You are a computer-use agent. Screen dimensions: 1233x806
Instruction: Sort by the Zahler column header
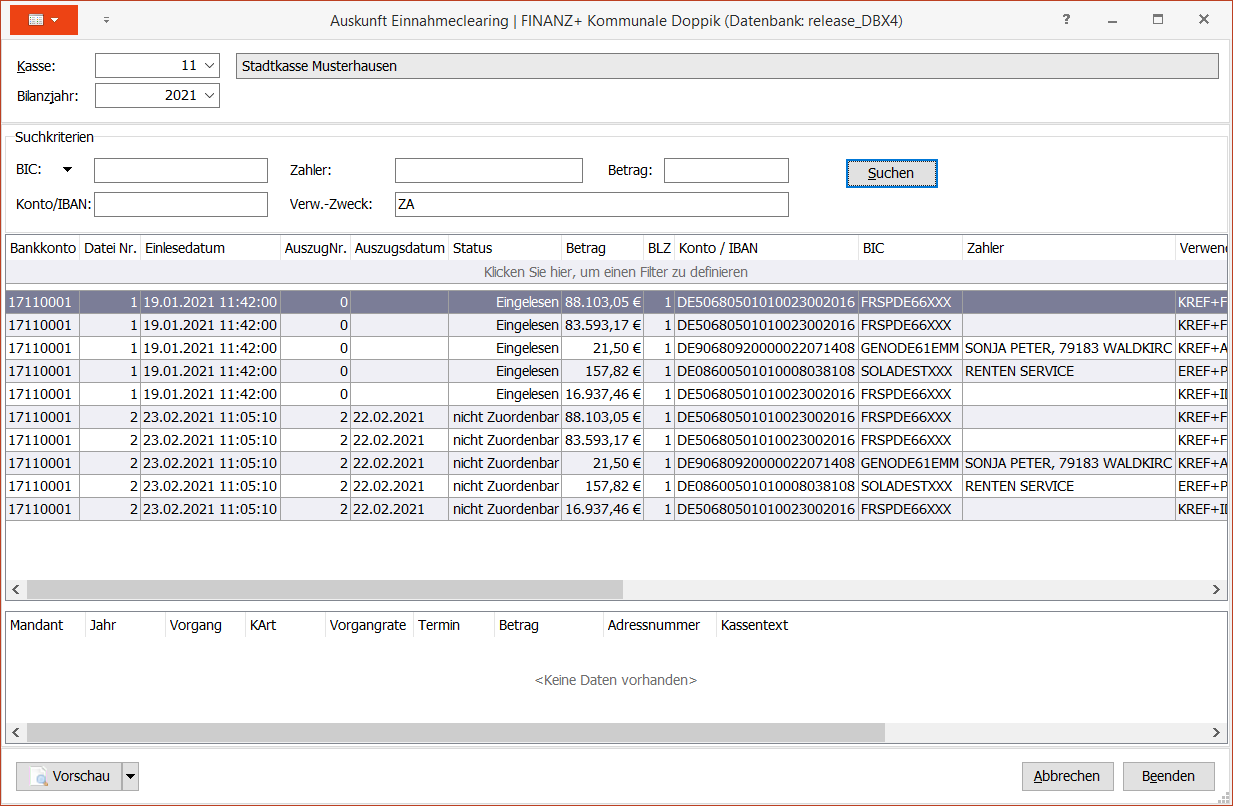[1069, 248]
